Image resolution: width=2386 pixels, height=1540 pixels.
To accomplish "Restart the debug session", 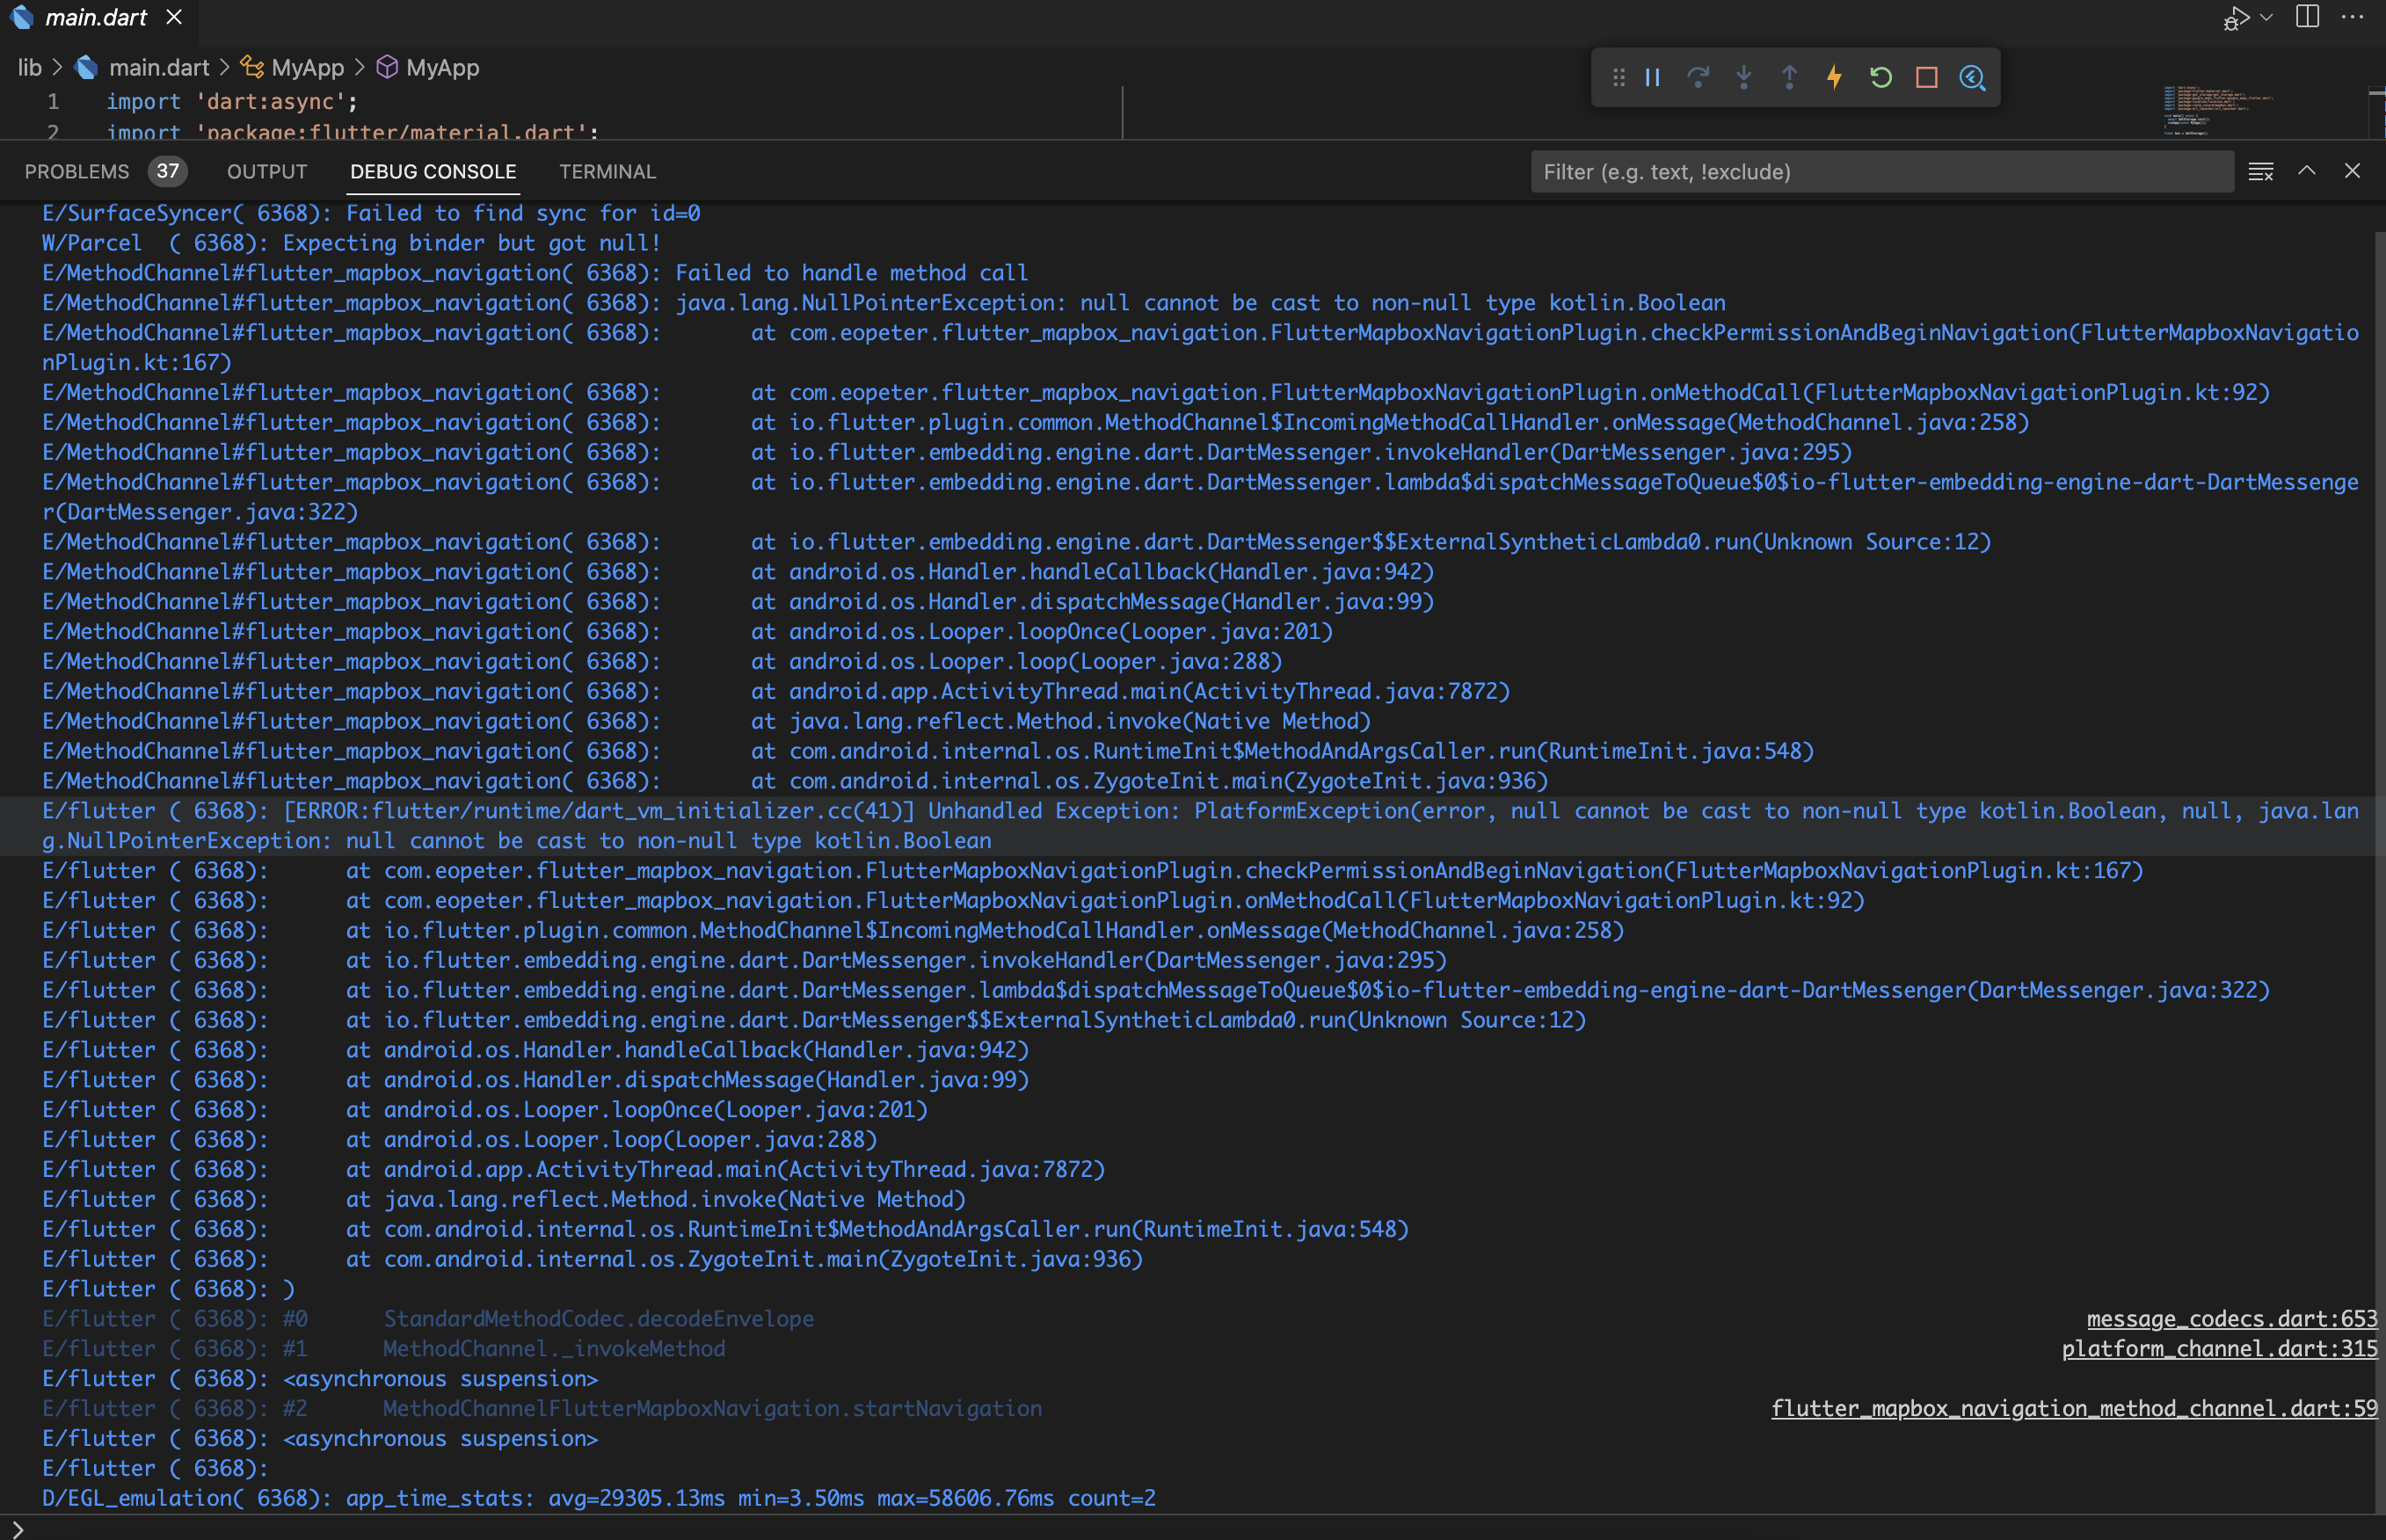I will [1880, 77].
